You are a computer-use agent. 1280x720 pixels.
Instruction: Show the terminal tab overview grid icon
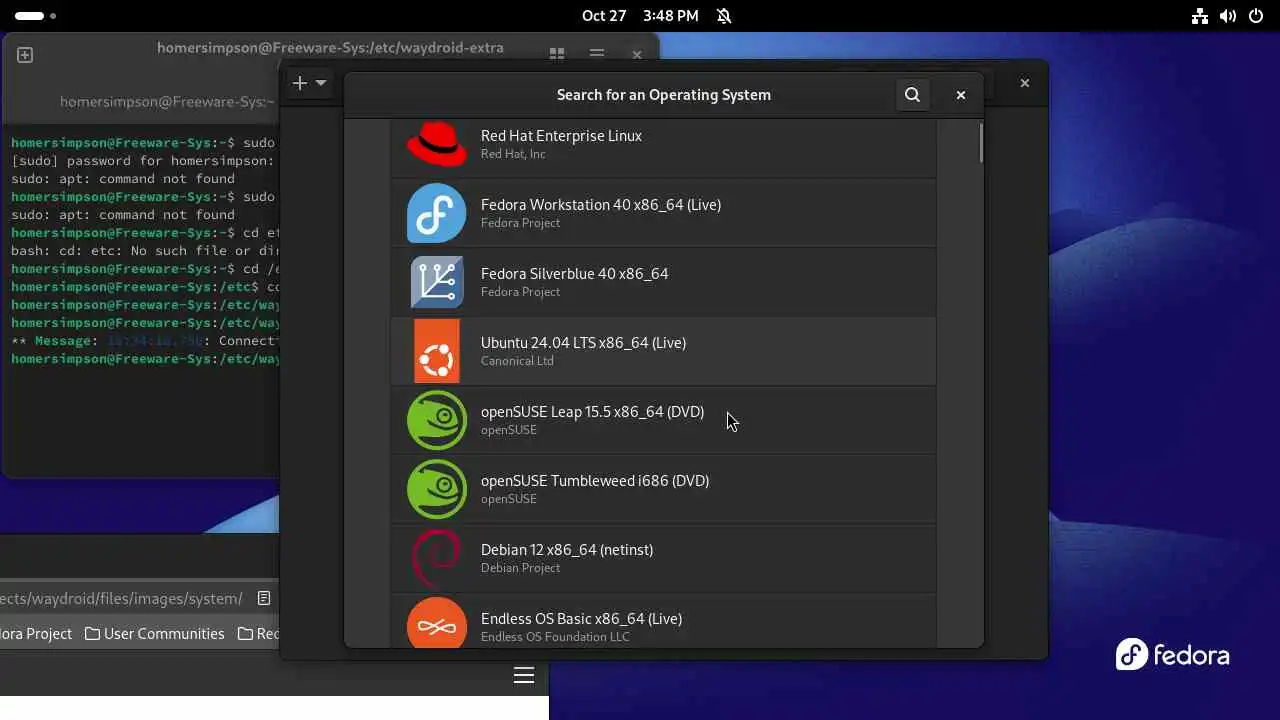tap(557, 55)
